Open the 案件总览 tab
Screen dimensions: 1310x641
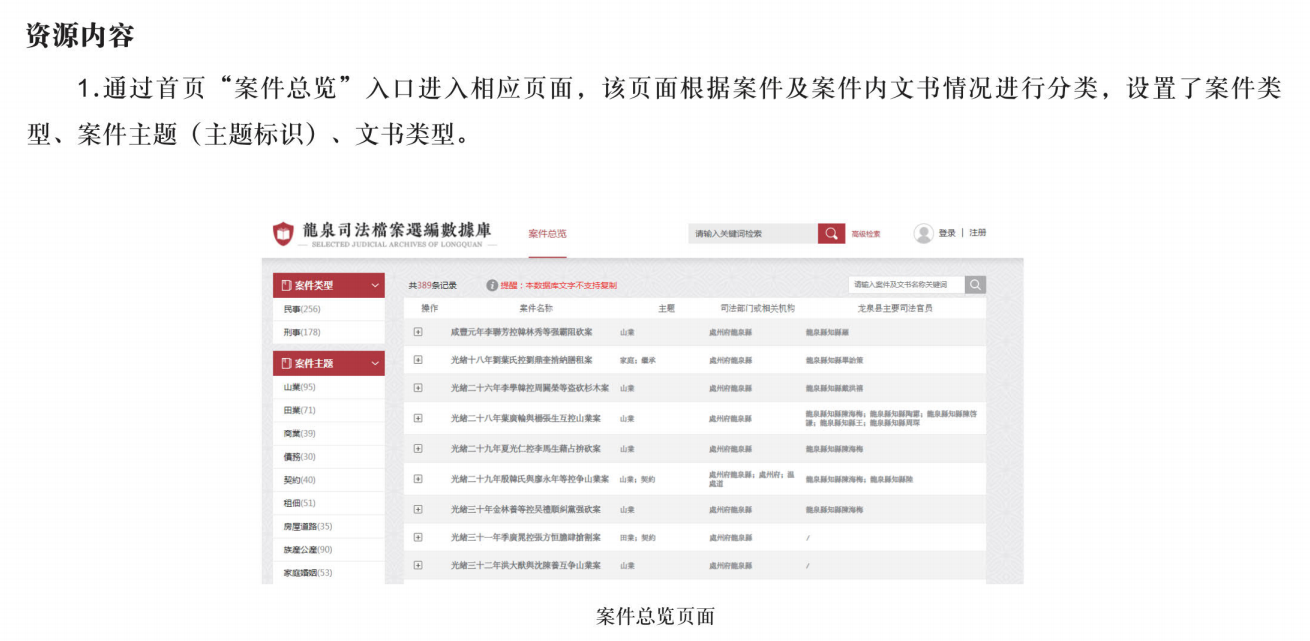pyautogui.click(x=547, y=234)
